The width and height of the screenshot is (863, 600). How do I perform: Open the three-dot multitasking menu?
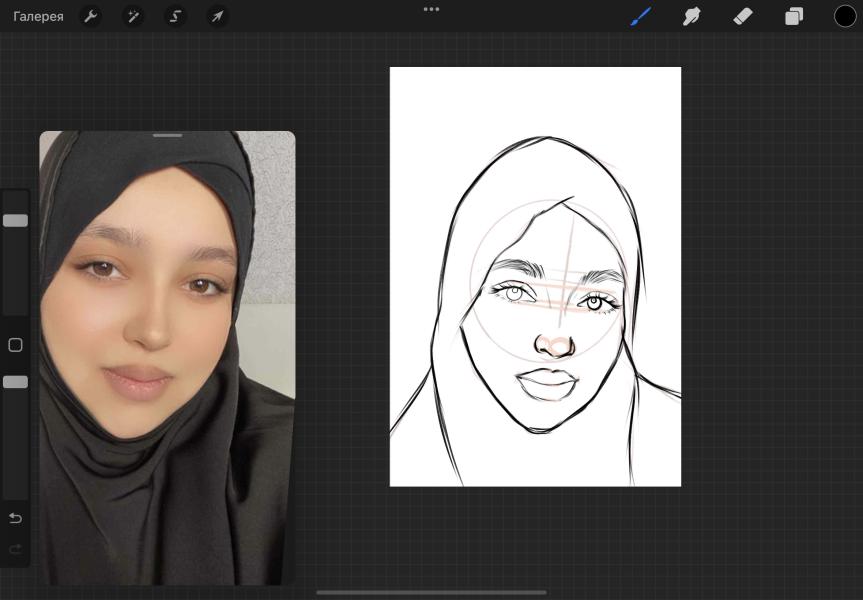[x=432, y=9]
